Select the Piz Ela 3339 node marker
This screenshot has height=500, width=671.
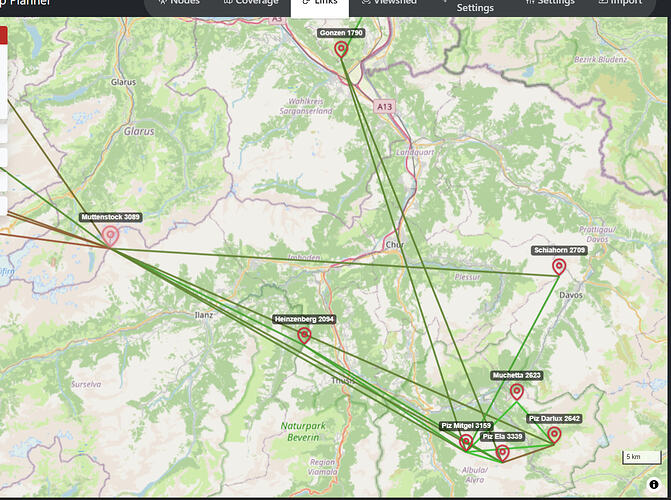[502, 453]
